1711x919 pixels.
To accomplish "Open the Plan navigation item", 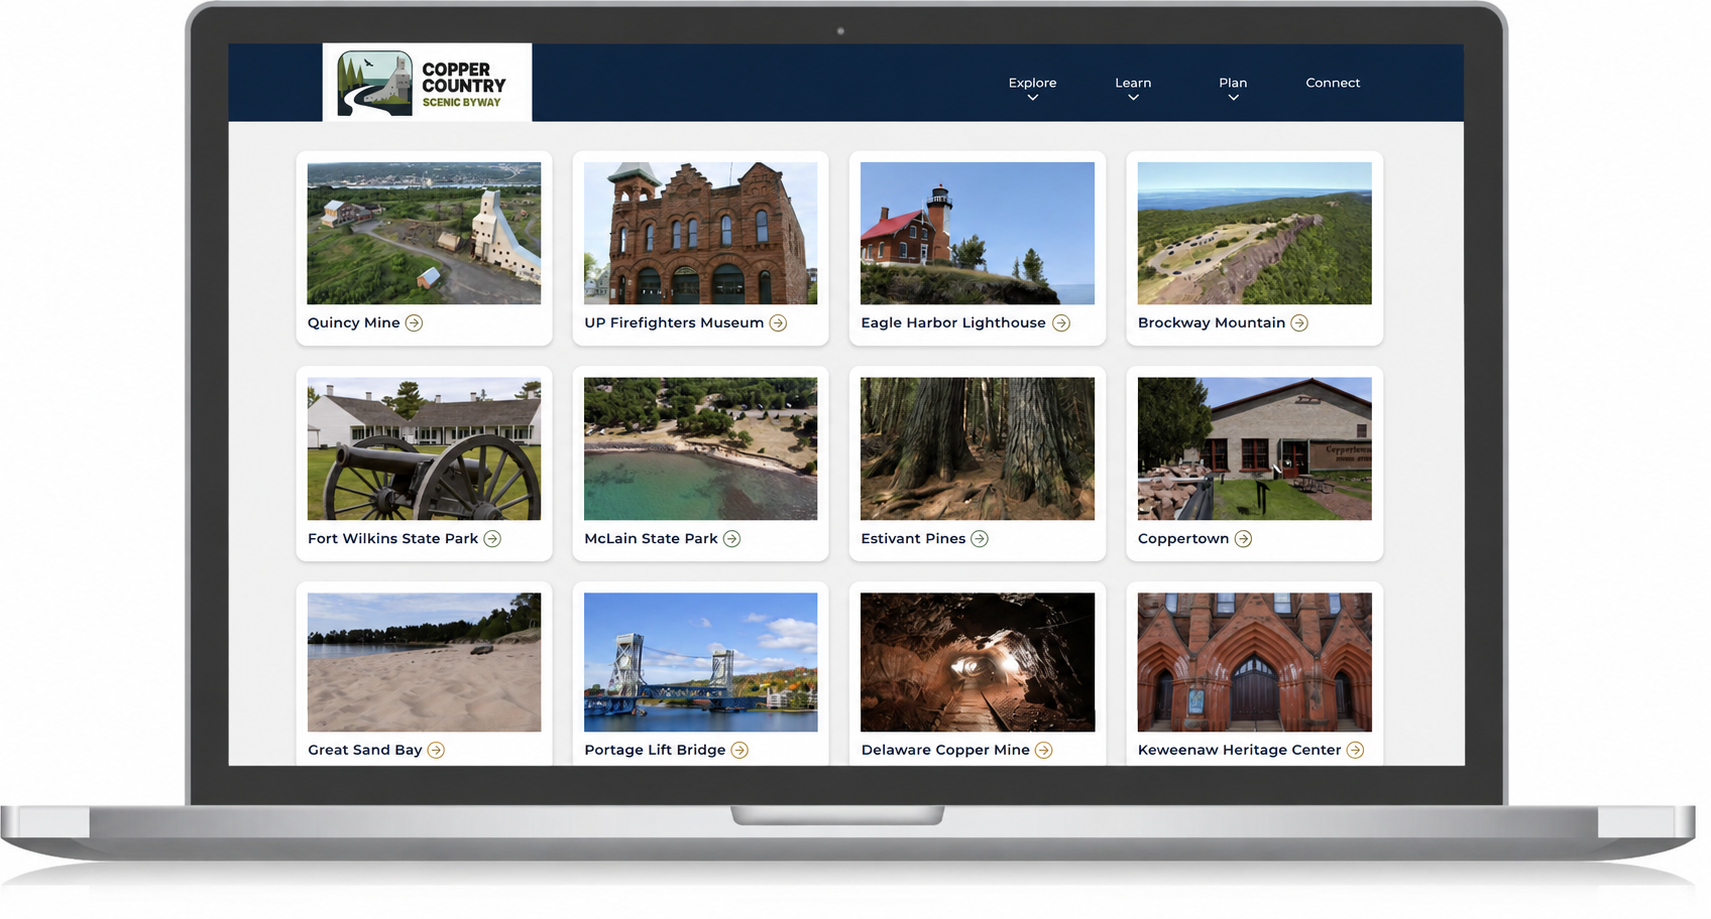I will tap(1233, 83).
